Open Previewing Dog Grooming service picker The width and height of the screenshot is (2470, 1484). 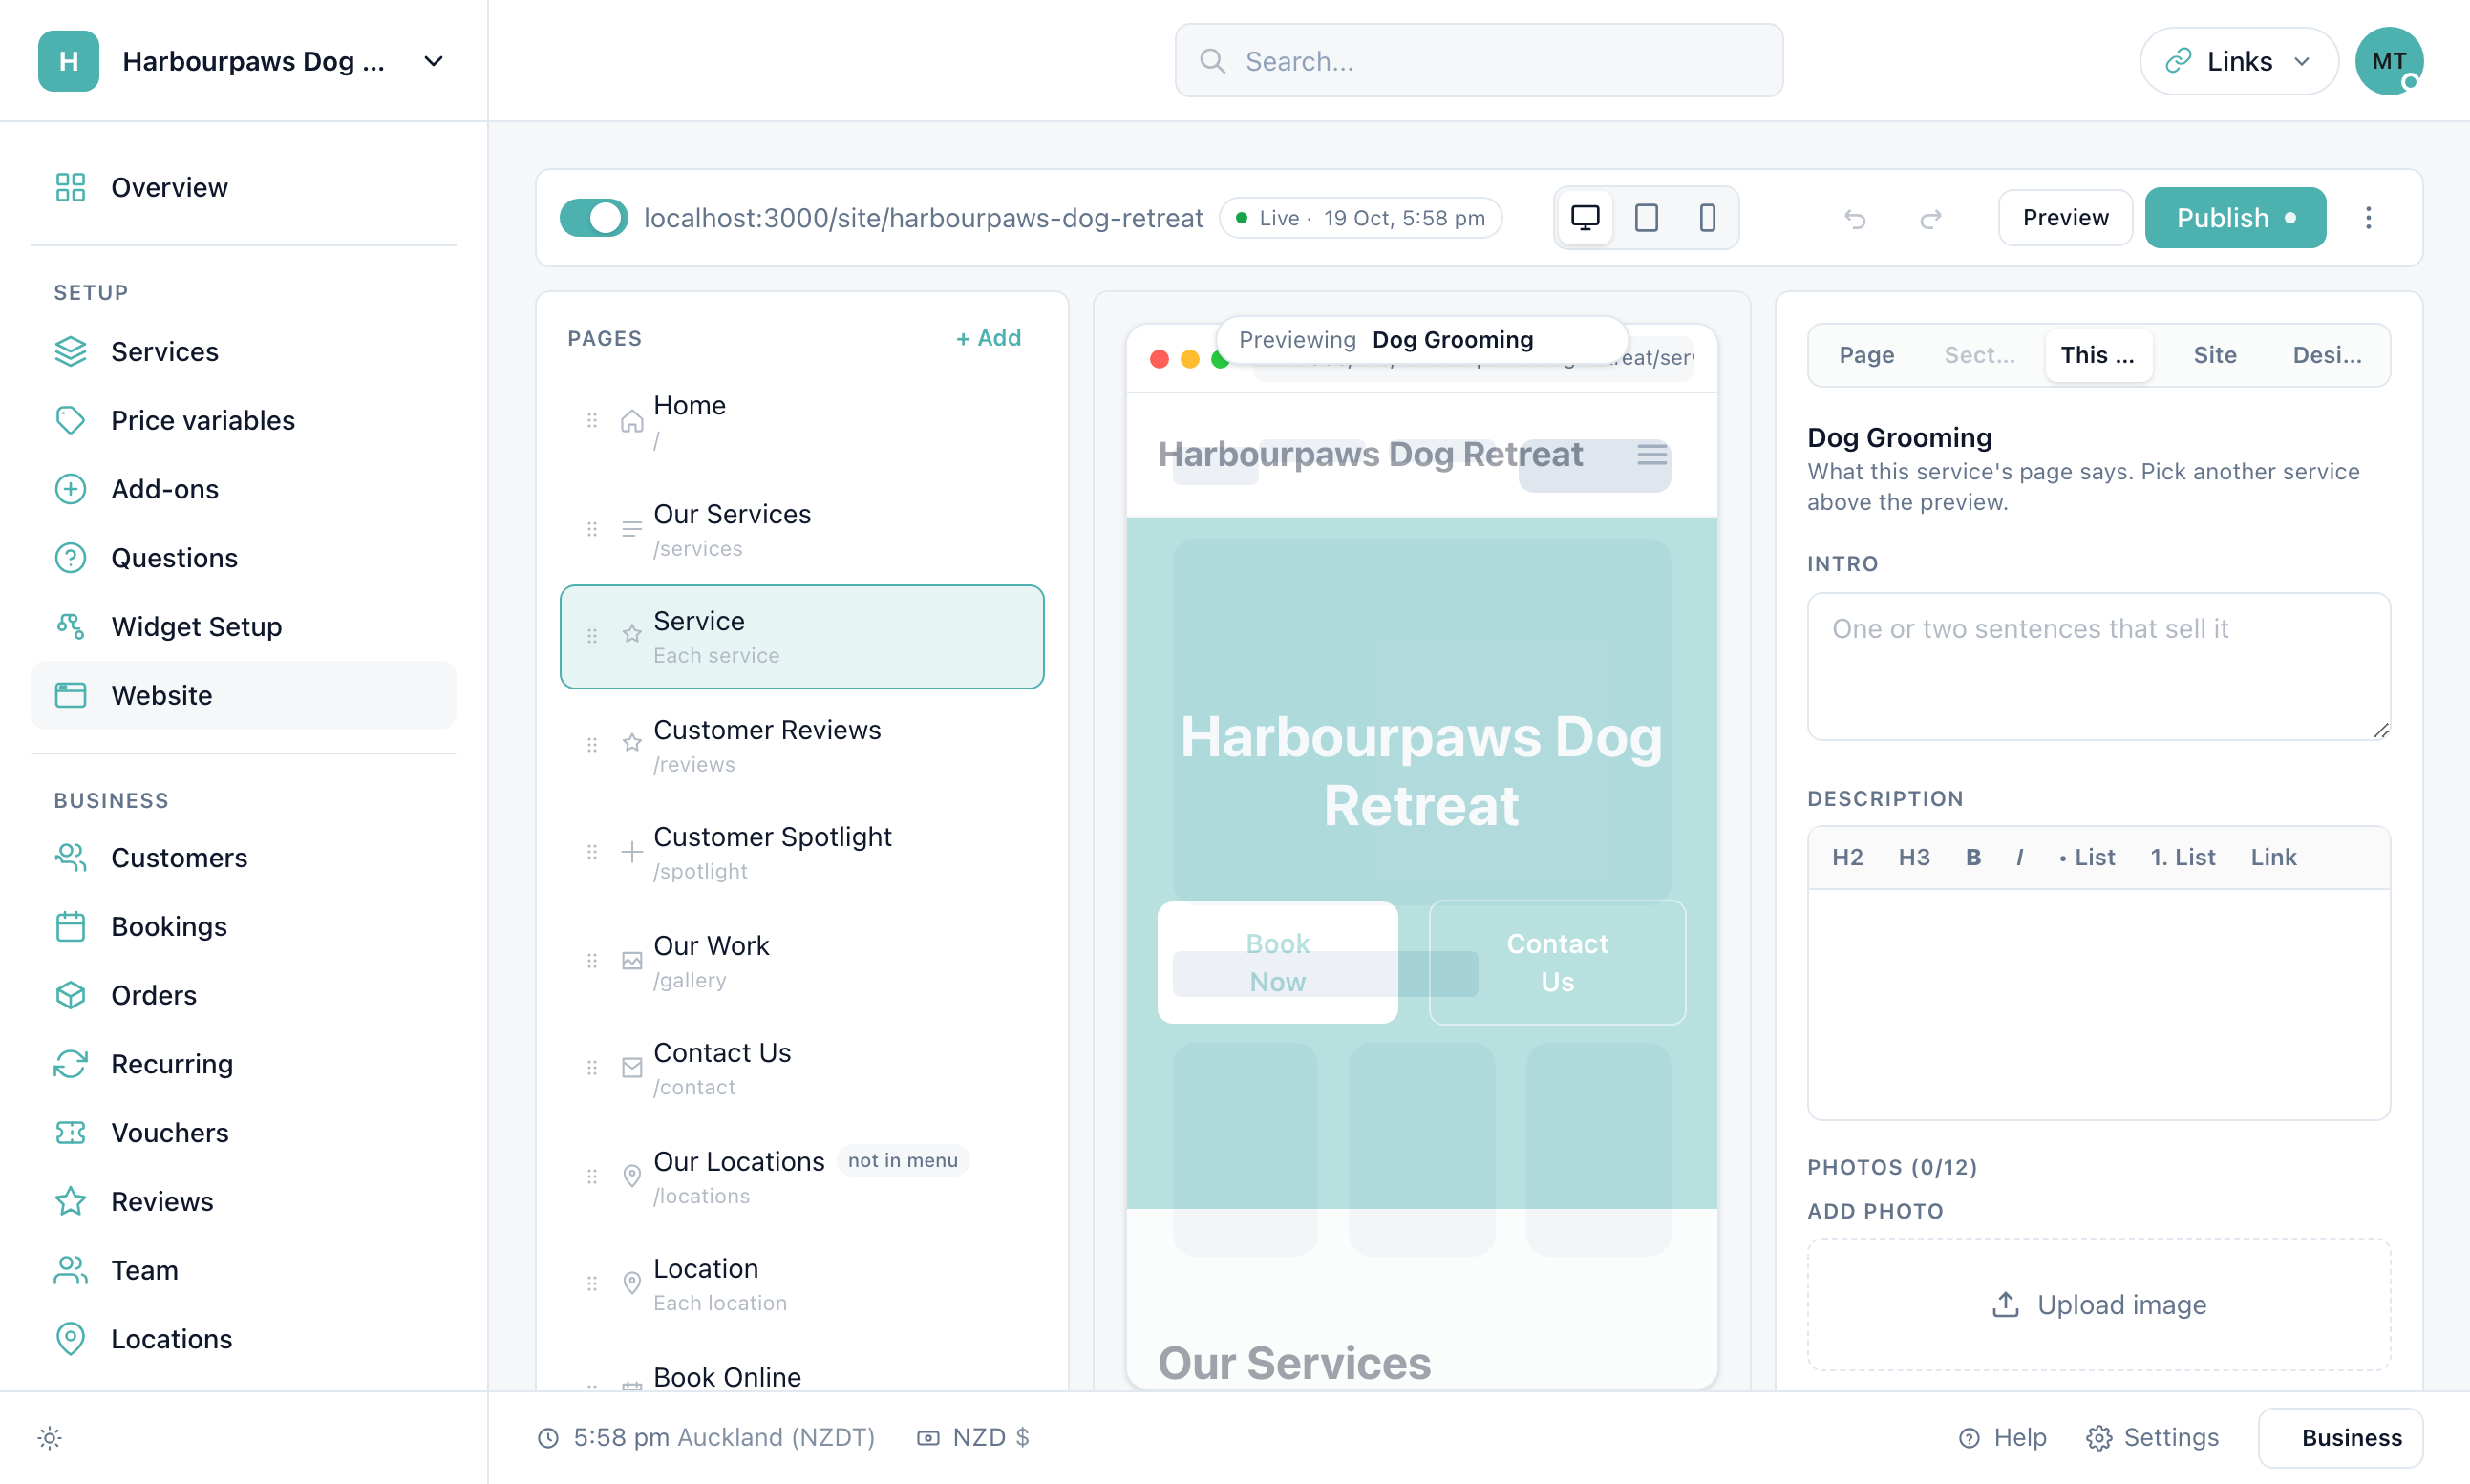[x=1421, y=340]
